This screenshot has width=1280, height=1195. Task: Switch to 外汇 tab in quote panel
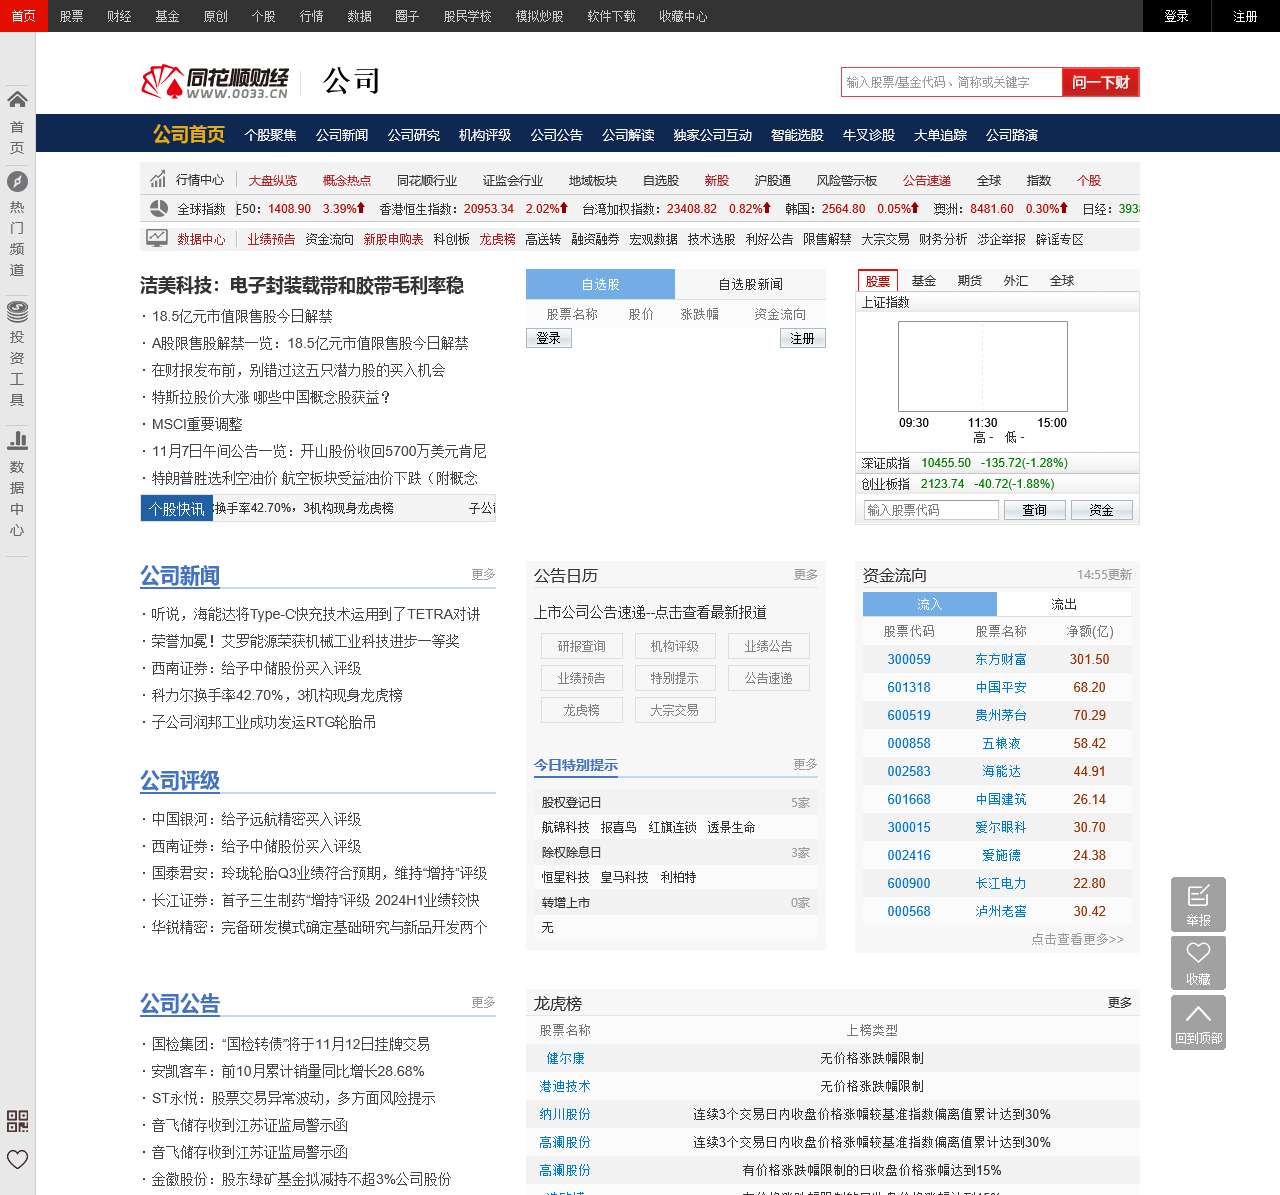tap(1016, 281)
